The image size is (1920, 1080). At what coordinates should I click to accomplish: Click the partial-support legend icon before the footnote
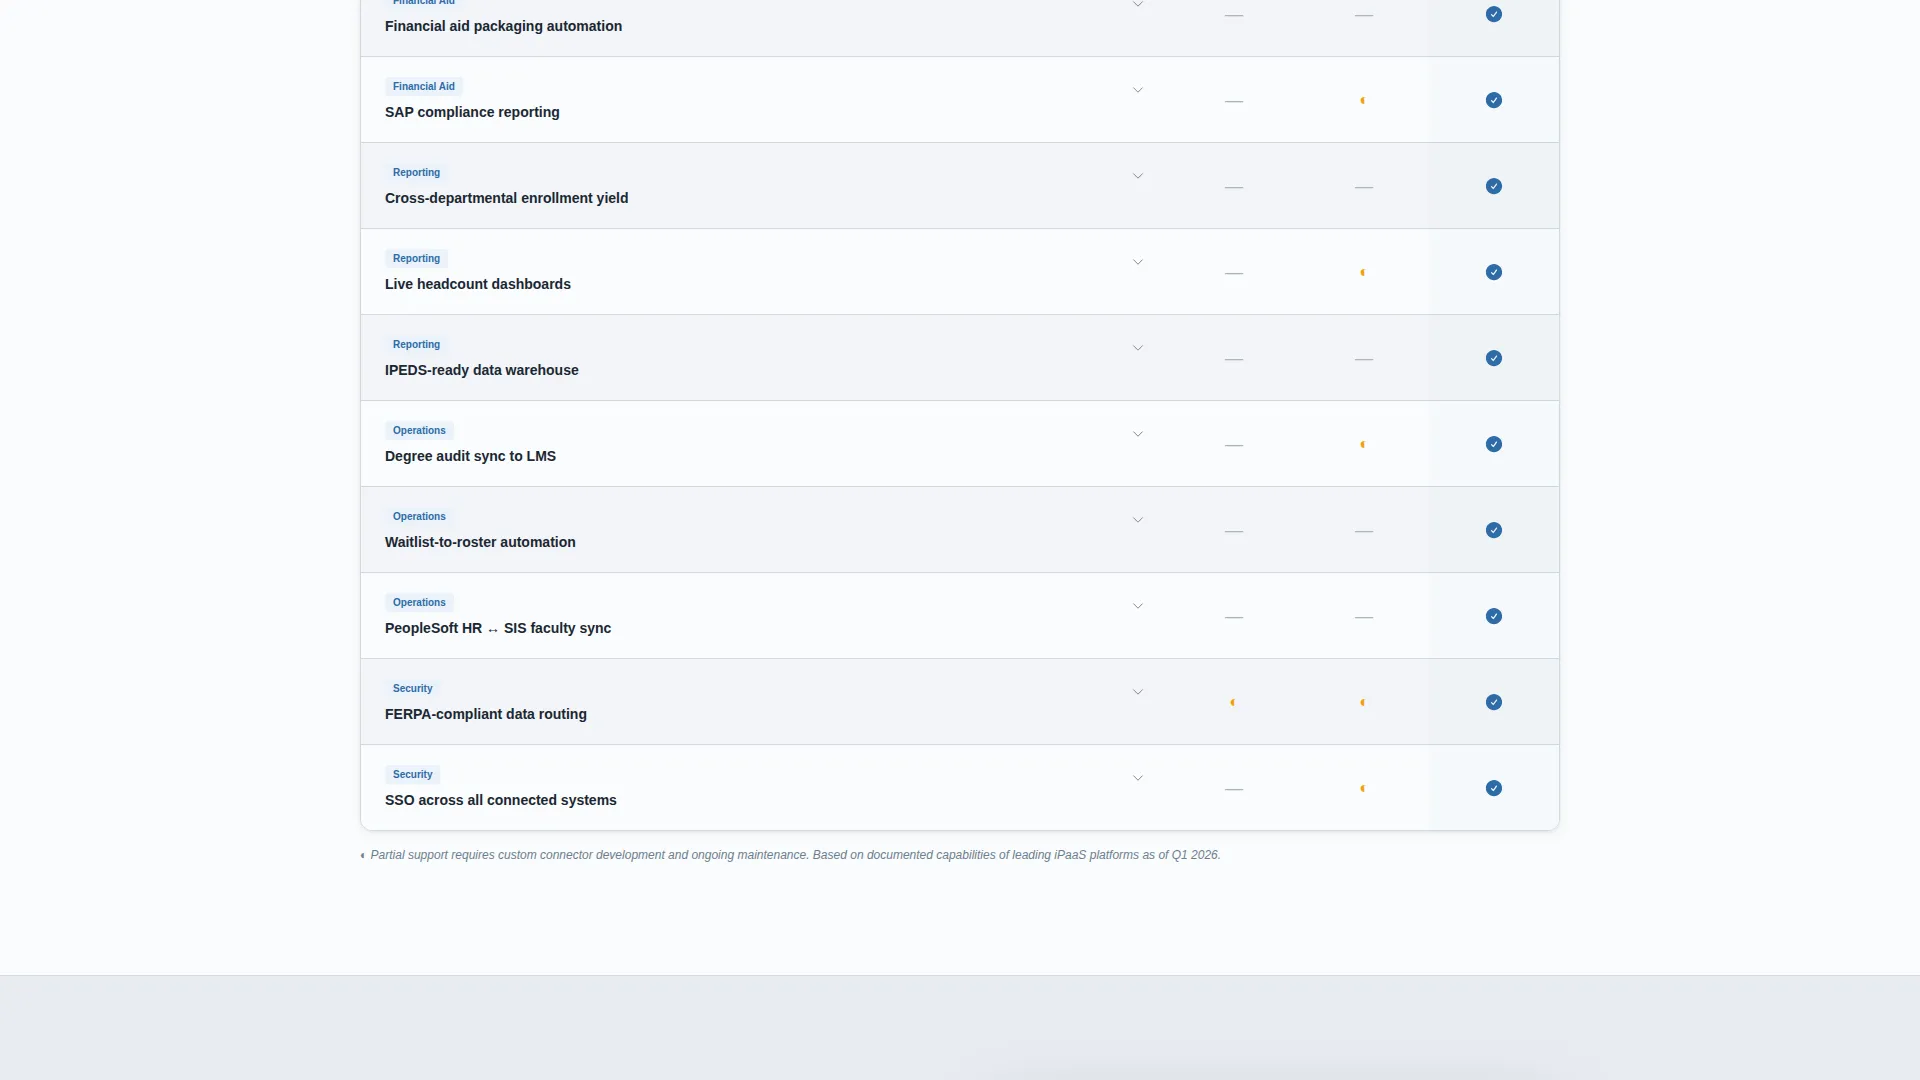click(363, 856)
